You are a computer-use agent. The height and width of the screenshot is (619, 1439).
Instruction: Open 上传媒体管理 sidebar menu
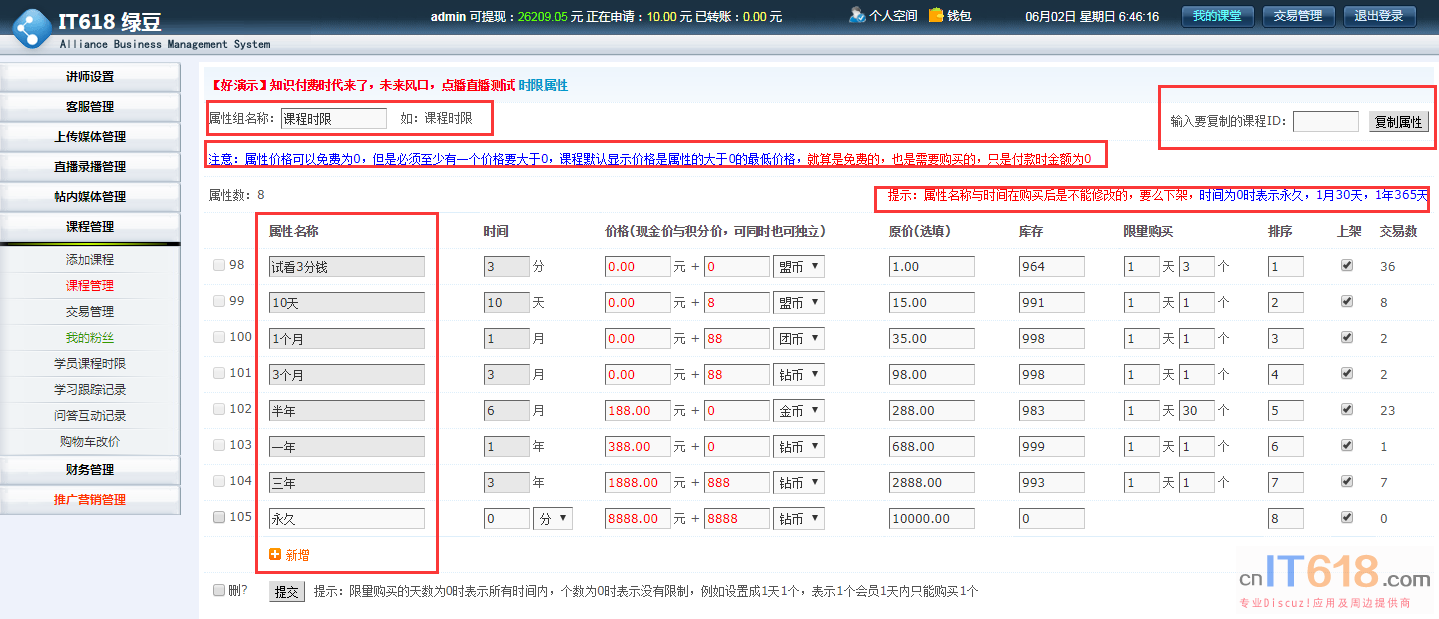(90, 137)
